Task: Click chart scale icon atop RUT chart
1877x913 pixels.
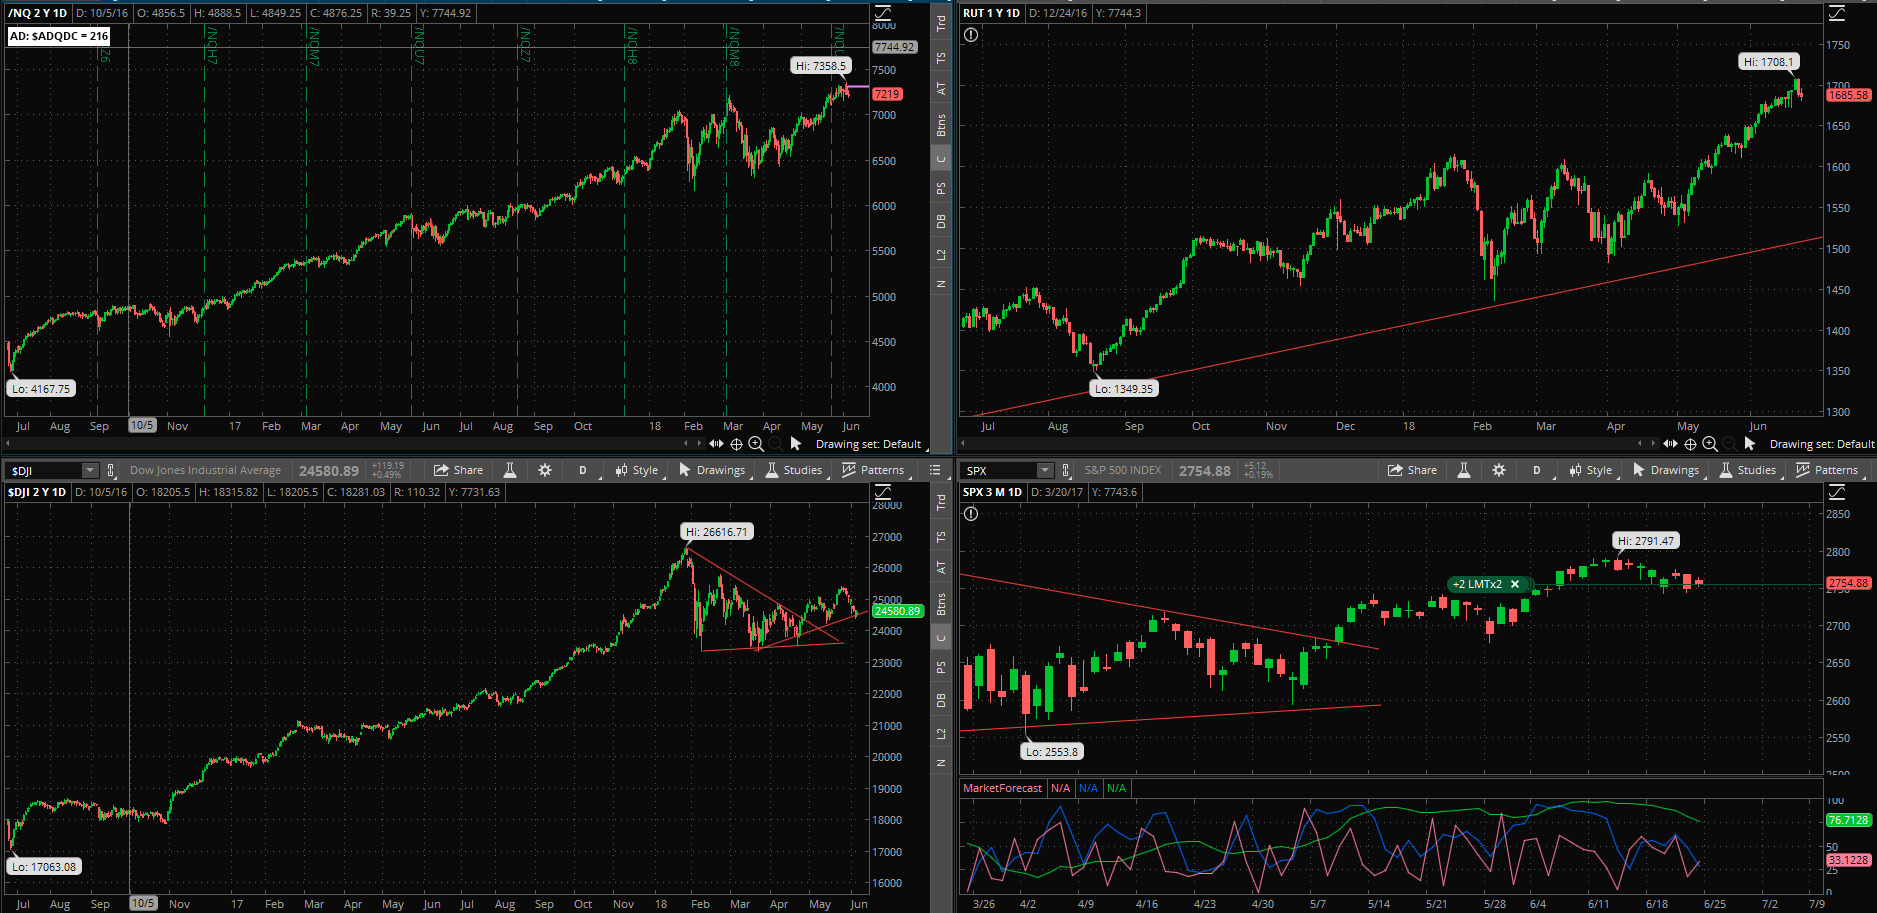Action: coord(1837,13)
